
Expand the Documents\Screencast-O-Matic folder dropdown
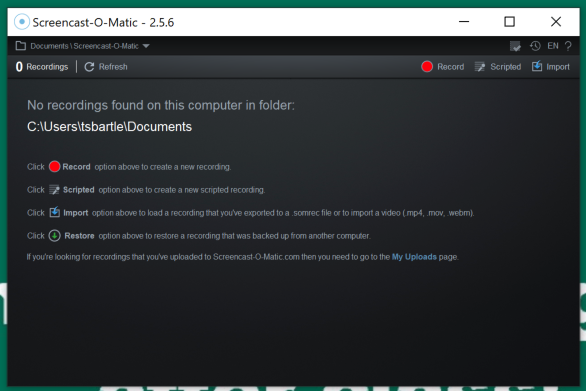click(146, 46)
